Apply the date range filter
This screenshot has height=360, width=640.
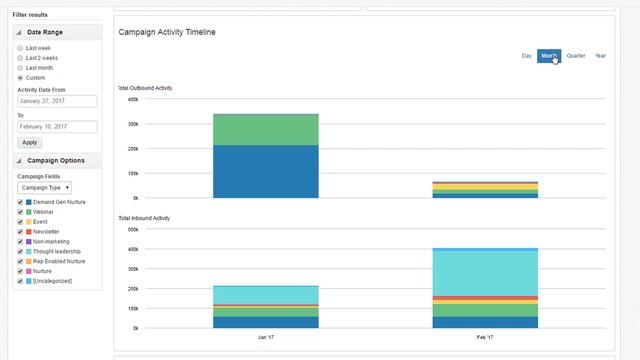pyautogui.click(x=30, y=142)
